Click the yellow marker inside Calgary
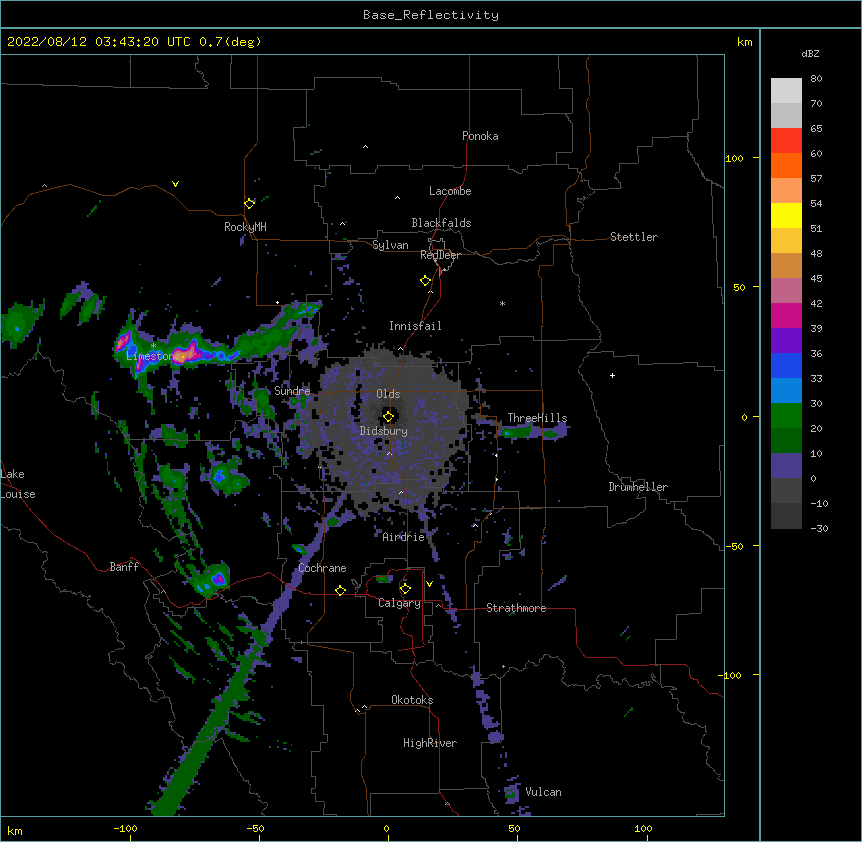This screenshot has width=862, height=842. point(405,589)
